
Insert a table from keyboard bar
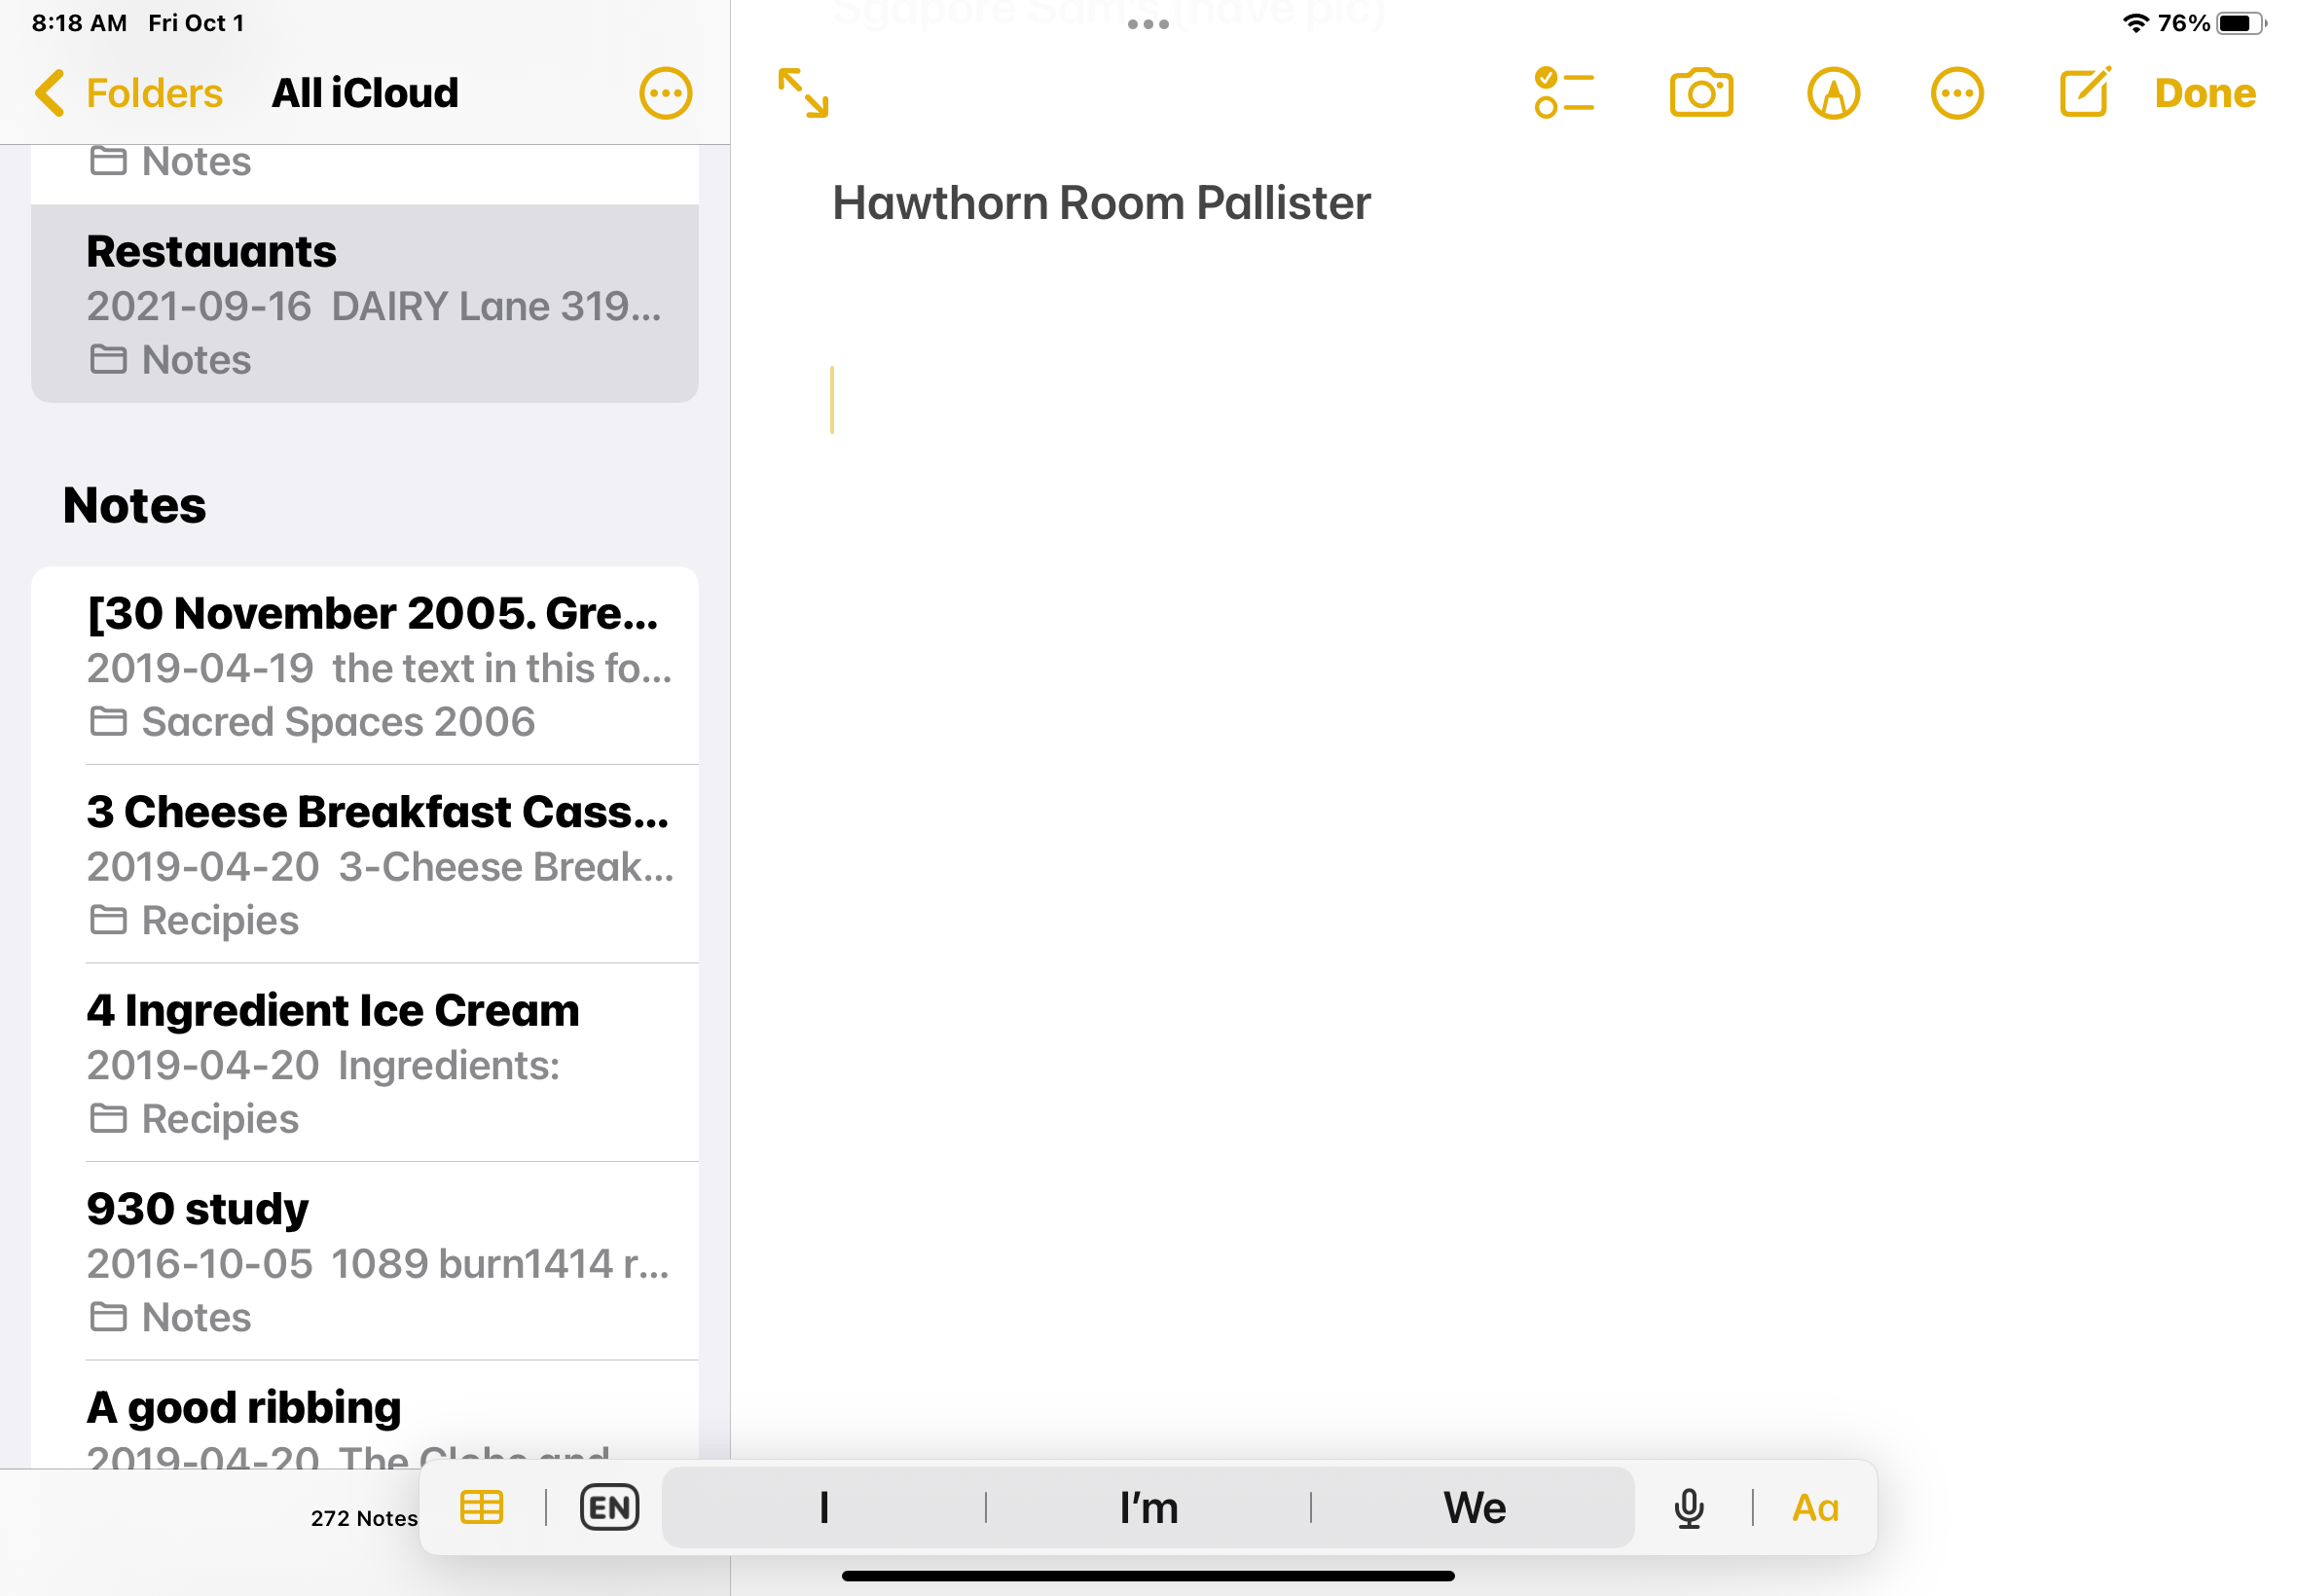481,1507
